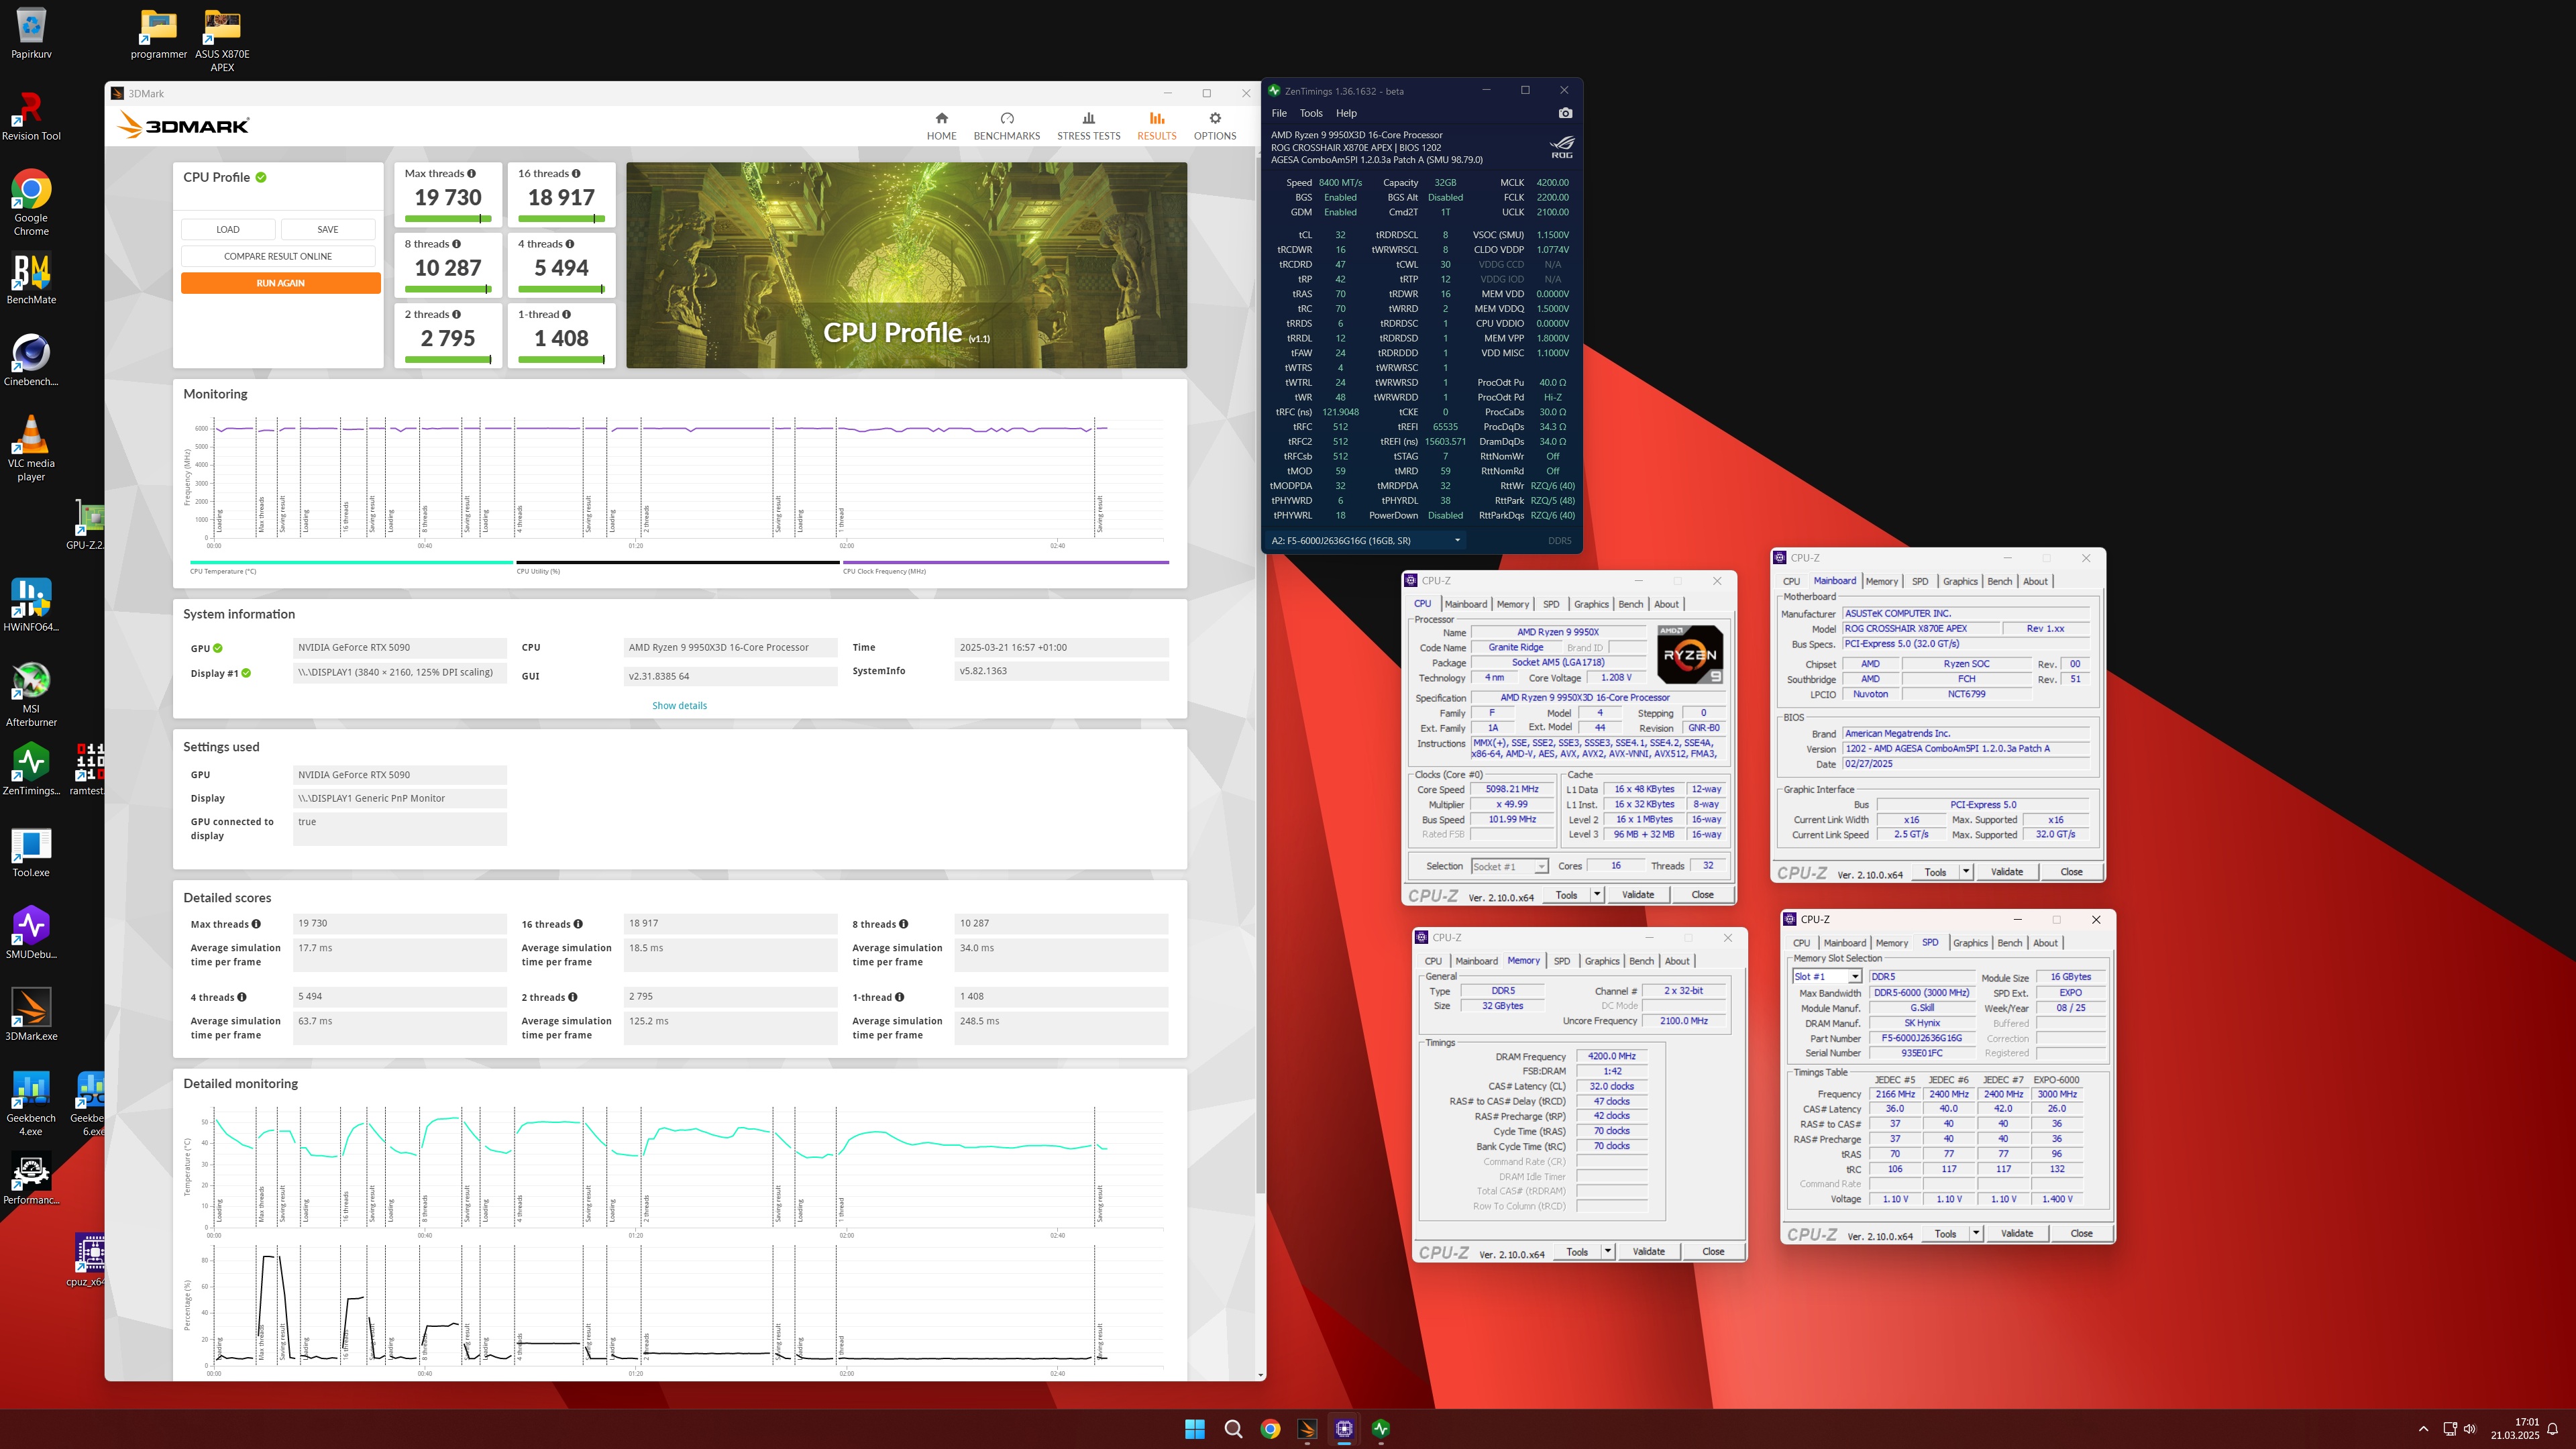2576x1449 pixels.
Task: Click ZenTimings icon in taskbar
Action: [1381, 1429]
